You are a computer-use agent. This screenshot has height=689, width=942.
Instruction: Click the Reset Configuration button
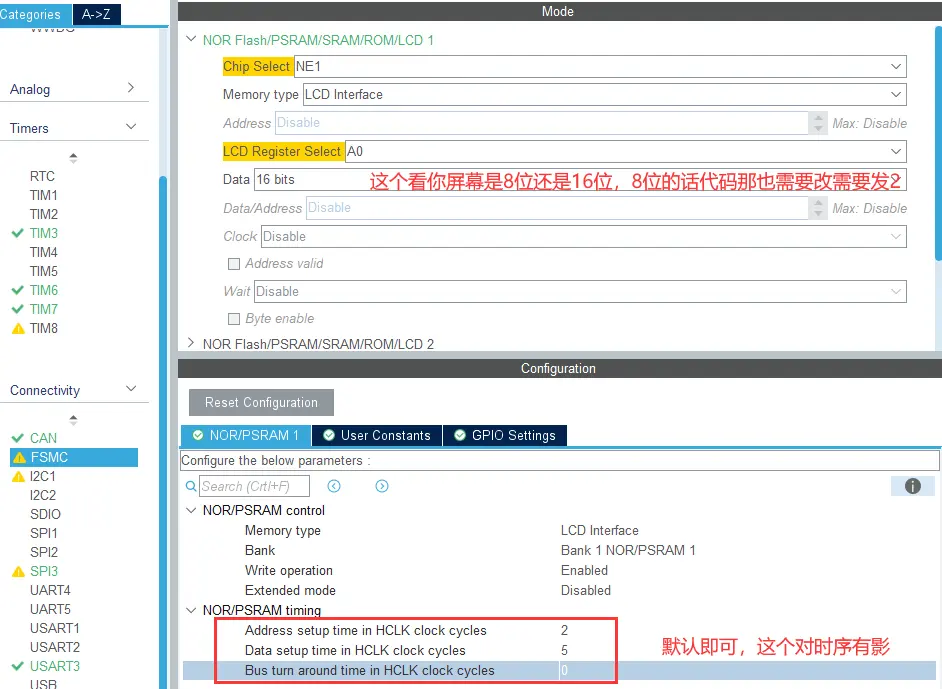pos(261,402)
